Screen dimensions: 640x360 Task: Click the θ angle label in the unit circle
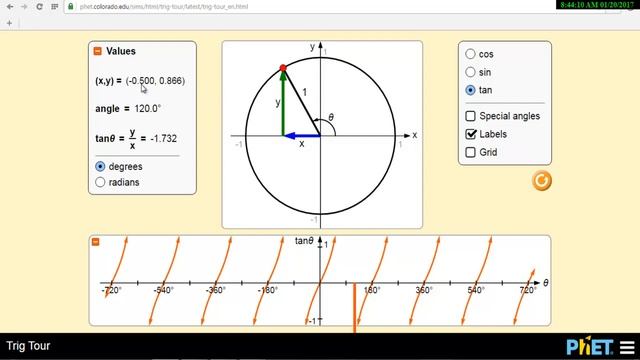click(x=331, y=118)
